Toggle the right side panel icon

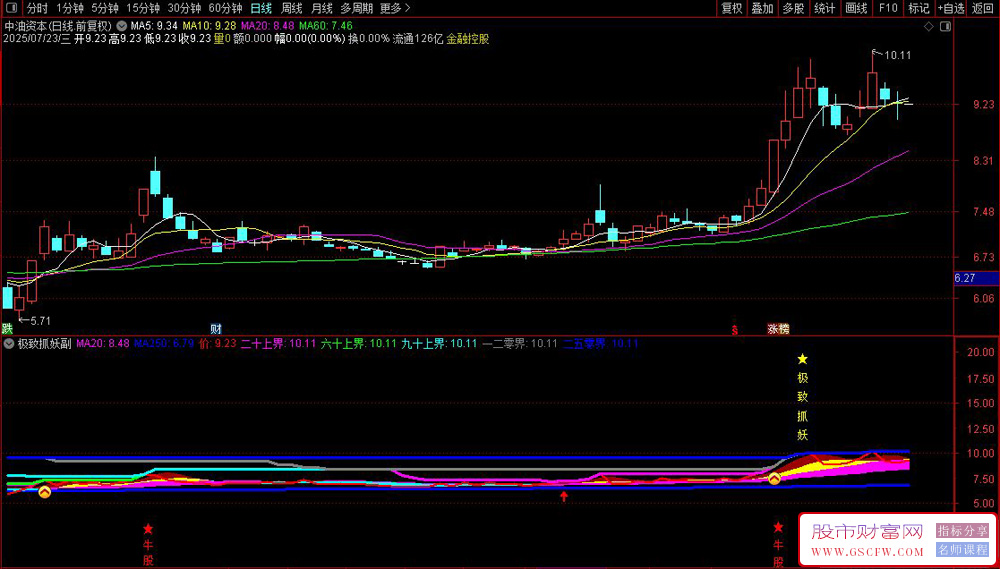point(946,27)
